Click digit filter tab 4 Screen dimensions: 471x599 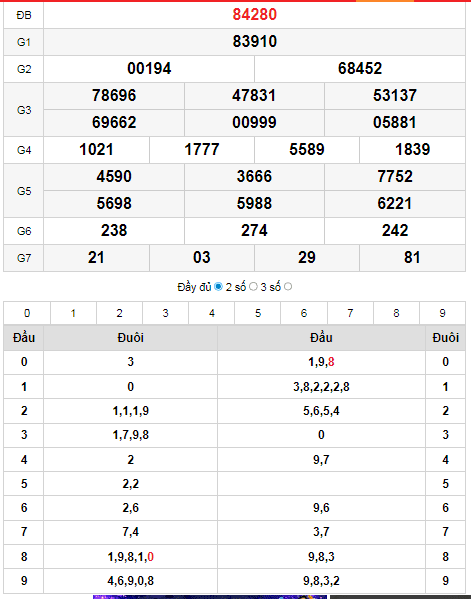212,313
